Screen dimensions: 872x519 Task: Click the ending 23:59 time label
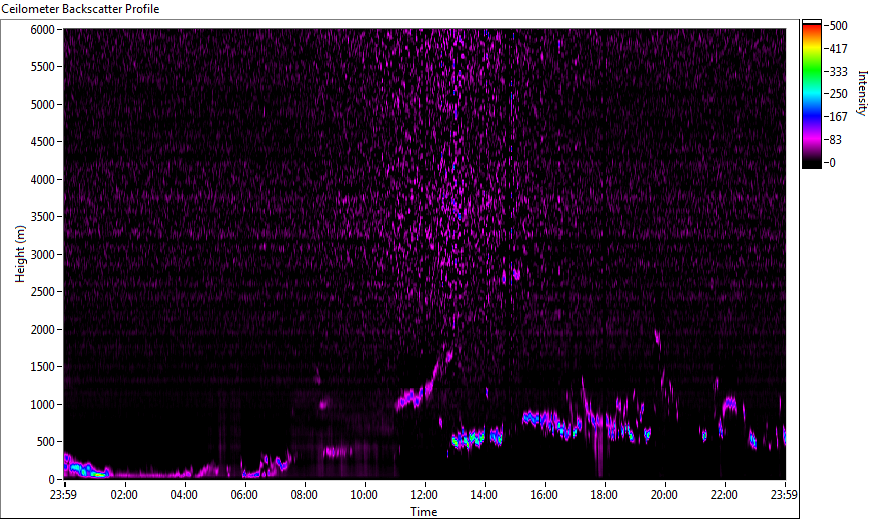785,495
